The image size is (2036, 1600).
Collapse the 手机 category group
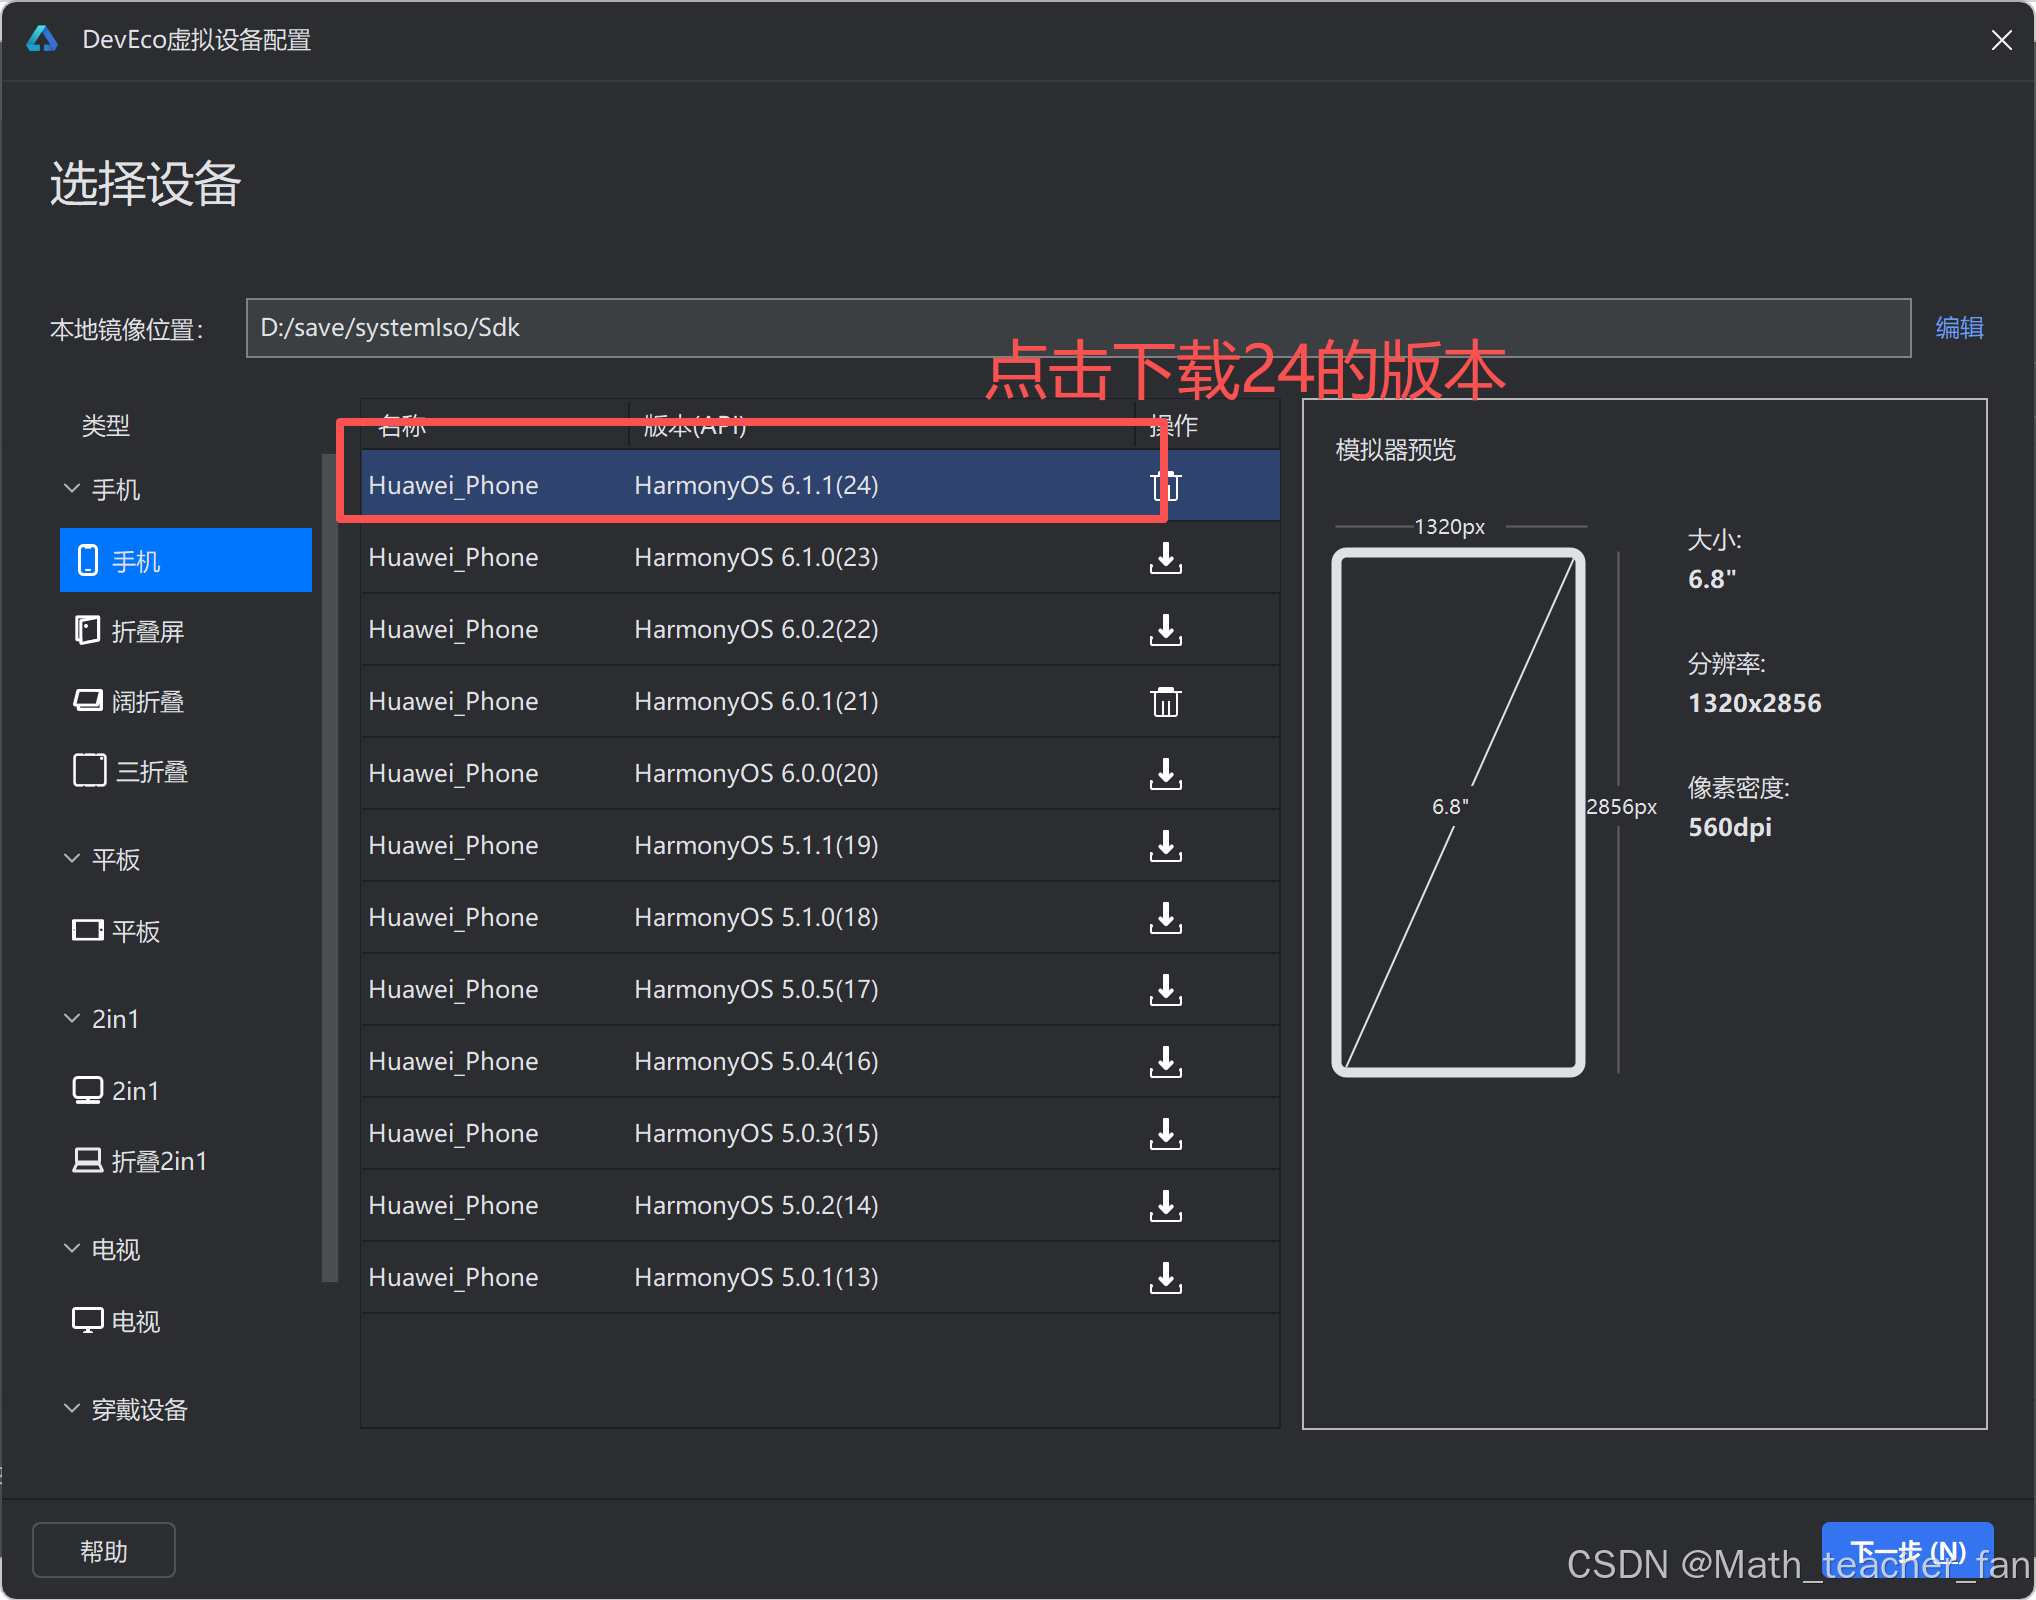[72, 488]
